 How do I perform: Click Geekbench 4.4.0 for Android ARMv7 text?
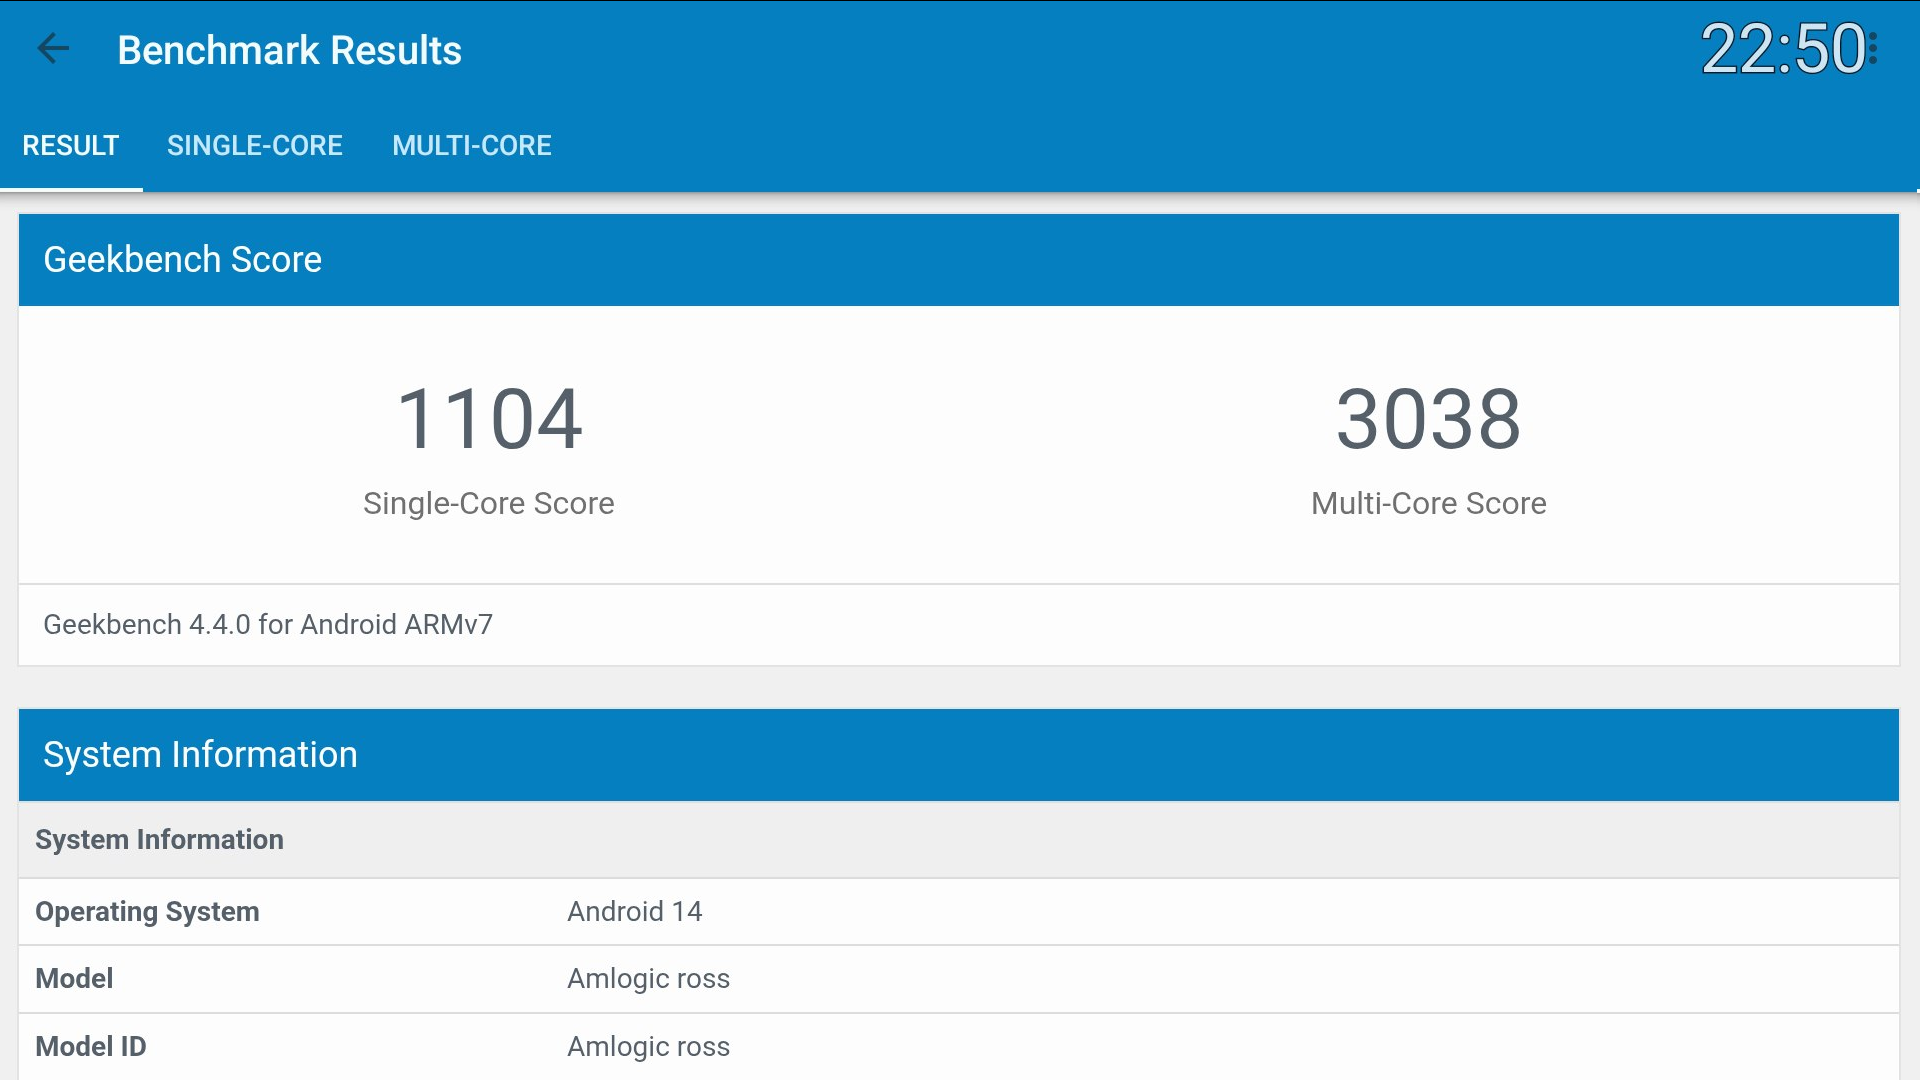tap(268, 625)
